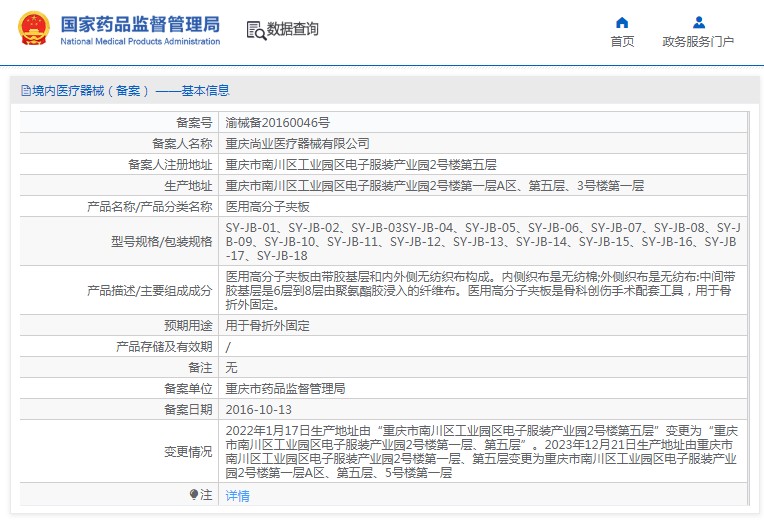Click the 产品存储及有效期 label
This screenshot has width=764, height=527.
164,346
